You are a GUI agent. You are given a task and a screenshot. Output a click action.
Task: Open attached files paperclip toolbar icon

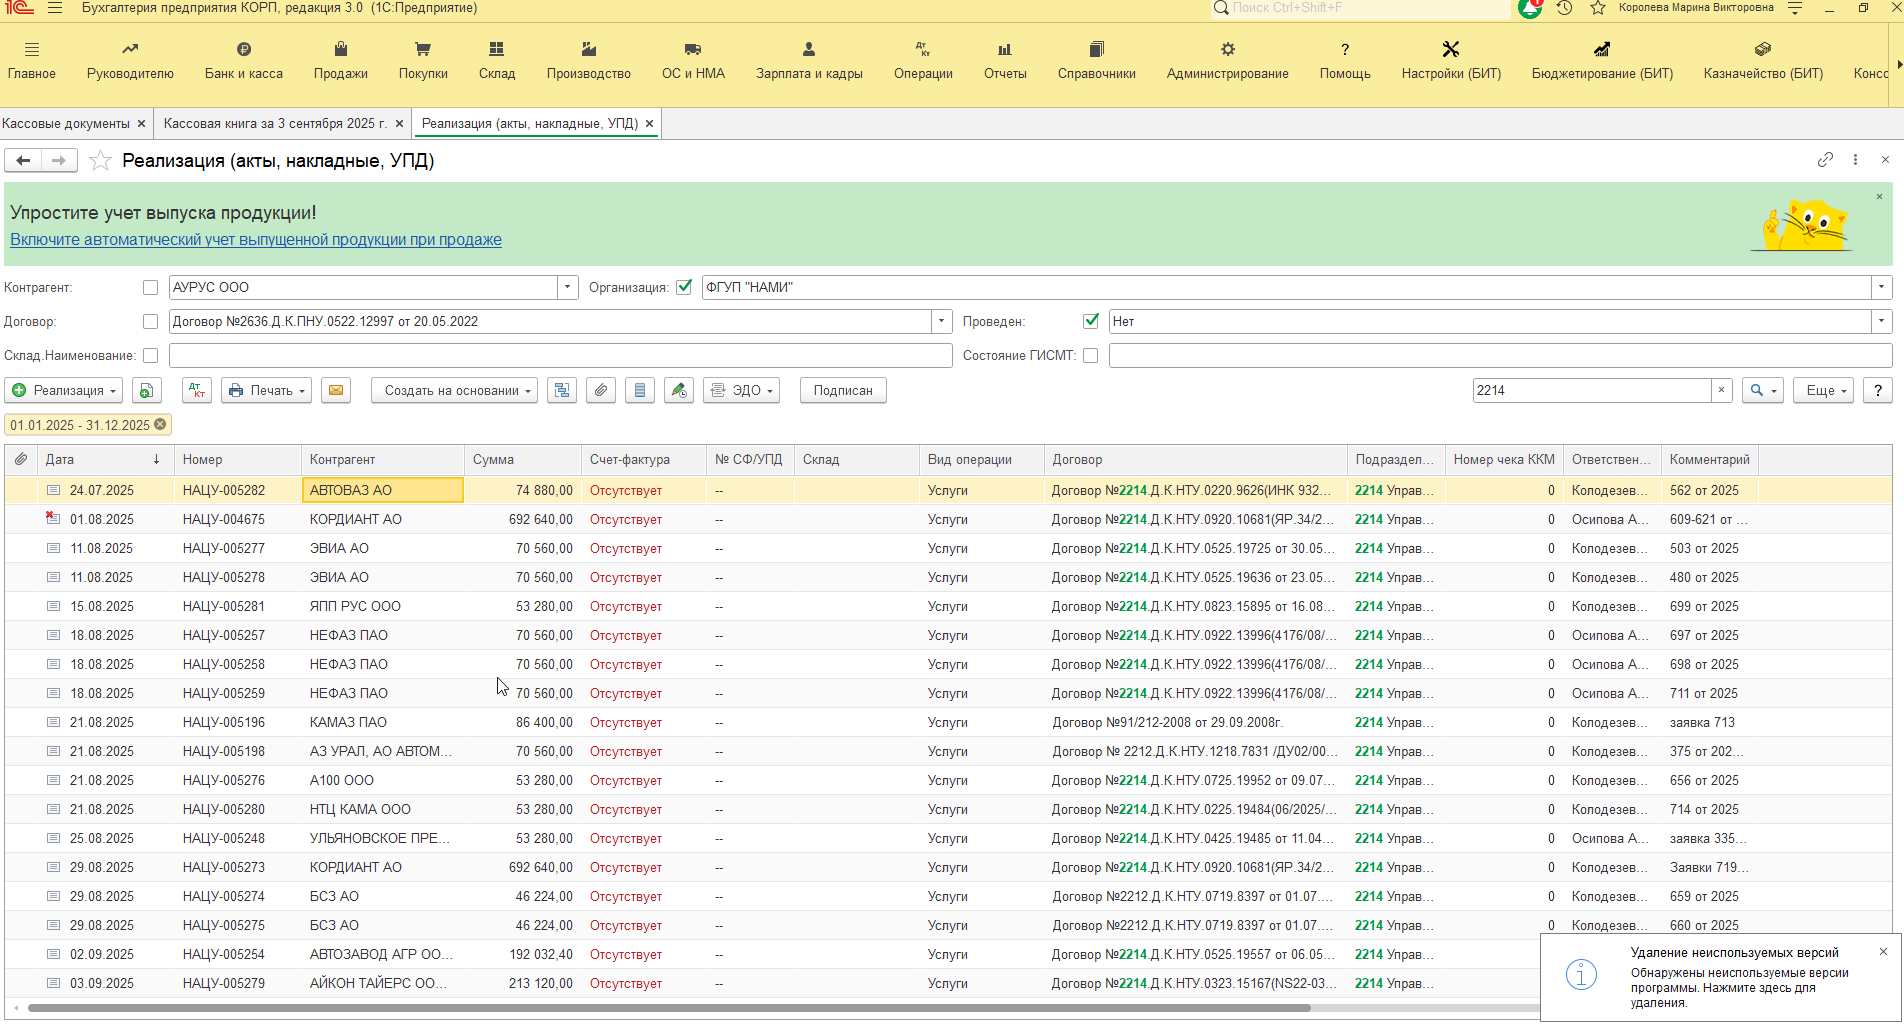(x=601, y=391)
